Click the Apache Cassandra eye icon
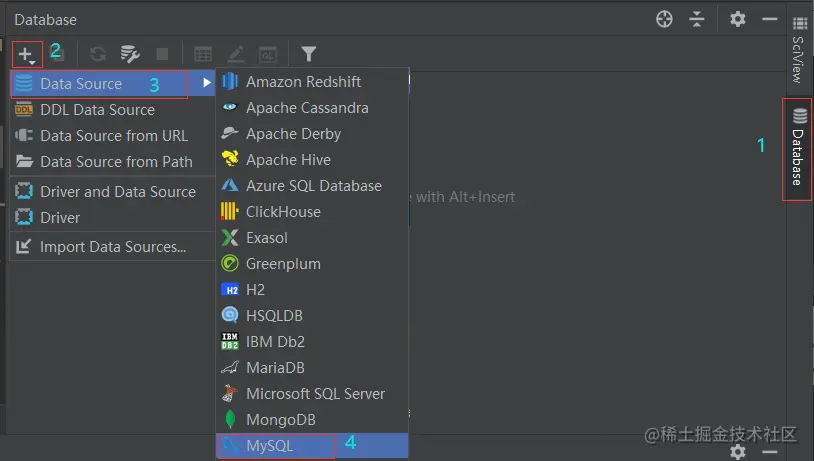814x461 pixels. point(229,107)
